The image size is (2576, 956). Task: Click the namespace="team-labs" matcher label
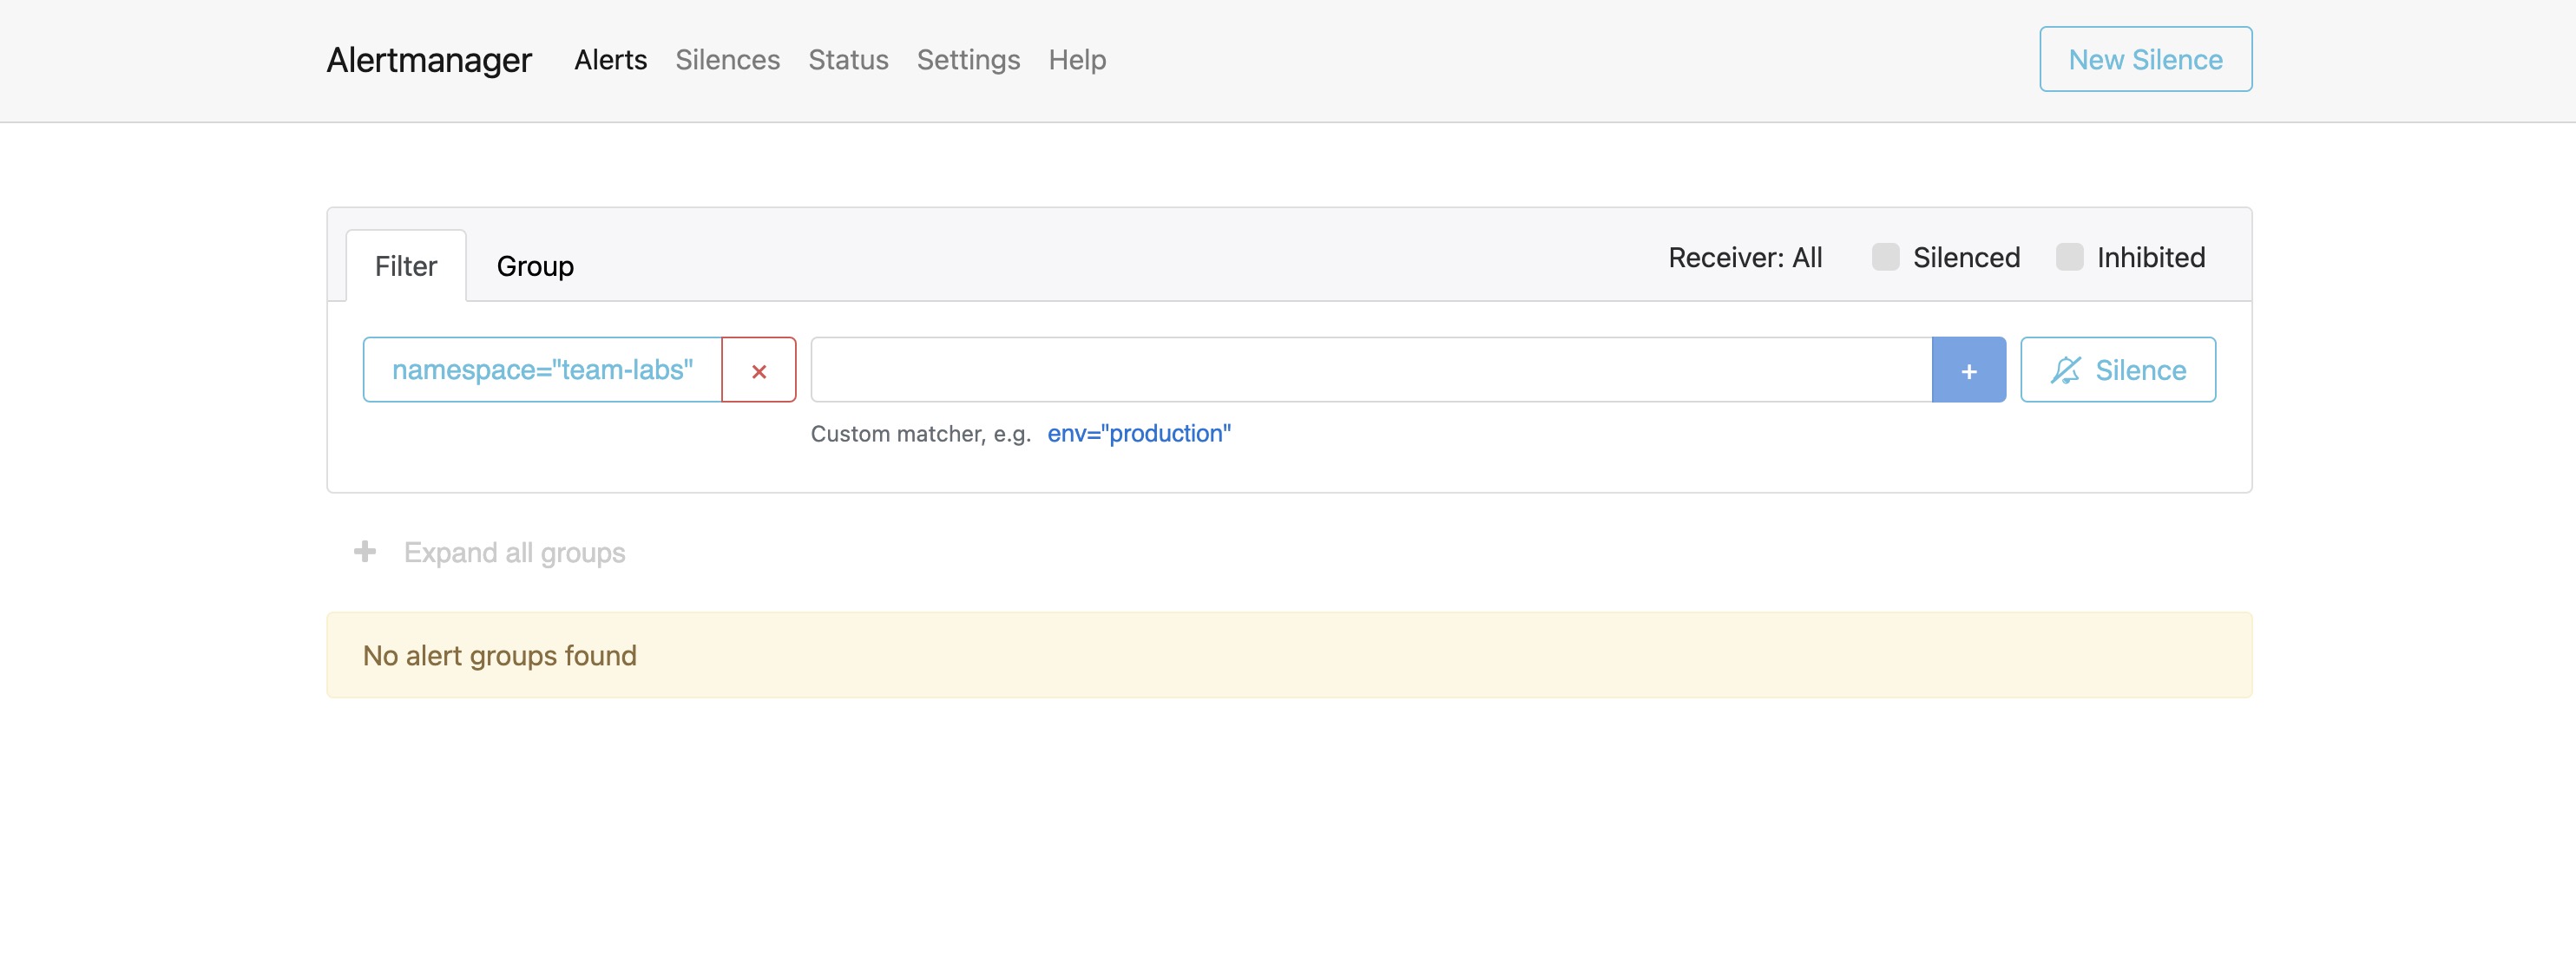point(542,370)
